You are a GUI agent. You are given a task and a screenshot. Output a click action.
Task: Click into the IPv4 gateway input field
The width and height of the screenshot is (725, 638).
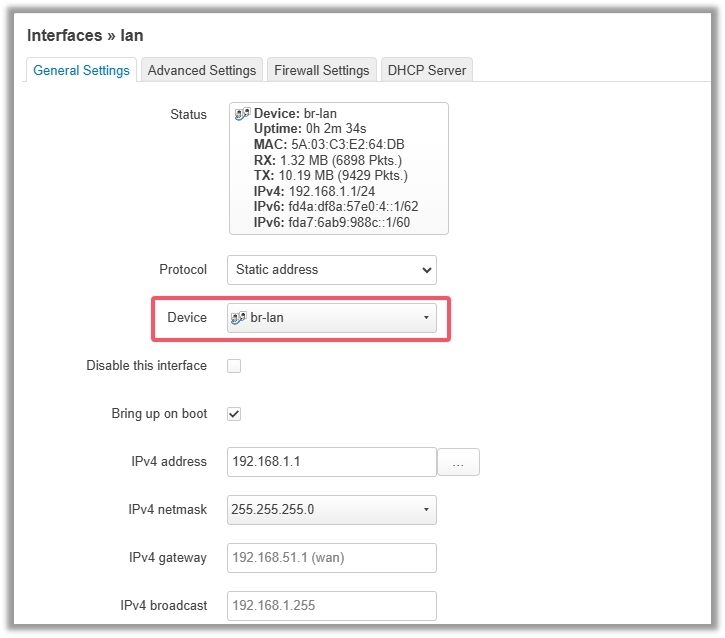coord(331,558)
